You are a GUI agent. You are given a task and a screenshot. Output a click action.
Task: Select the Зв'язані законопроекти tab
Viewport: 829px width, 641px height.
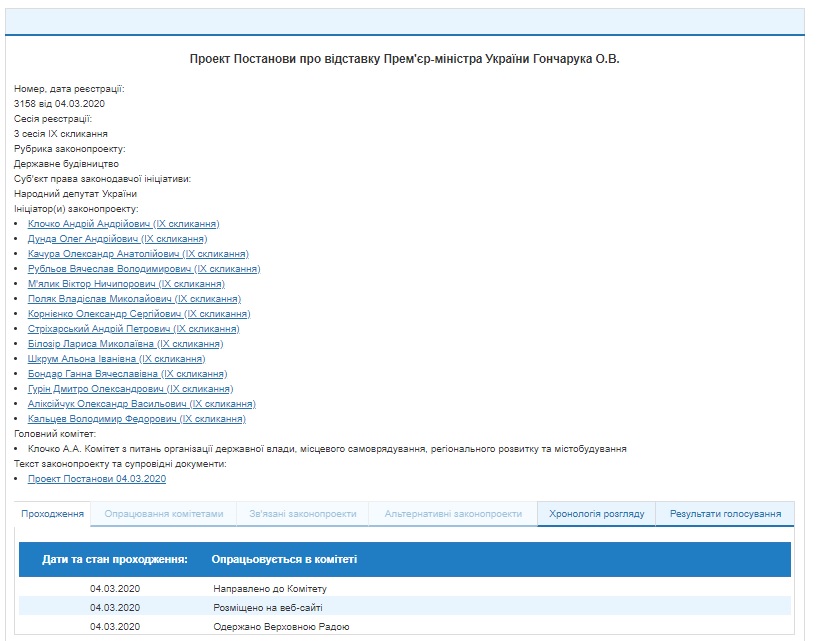tap(302, 514)
